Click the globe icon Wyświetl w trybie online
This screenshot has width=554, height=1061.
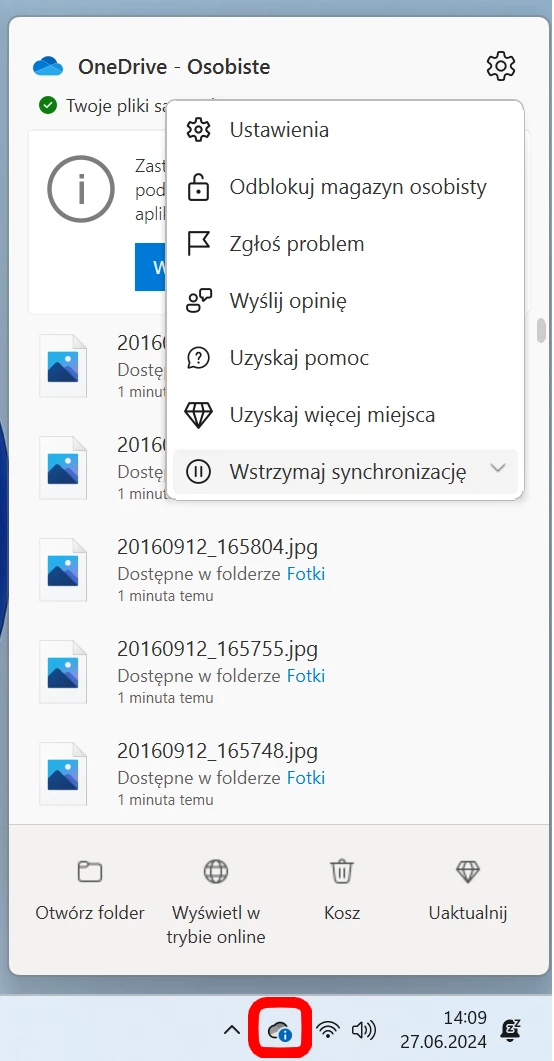point(216,872)
